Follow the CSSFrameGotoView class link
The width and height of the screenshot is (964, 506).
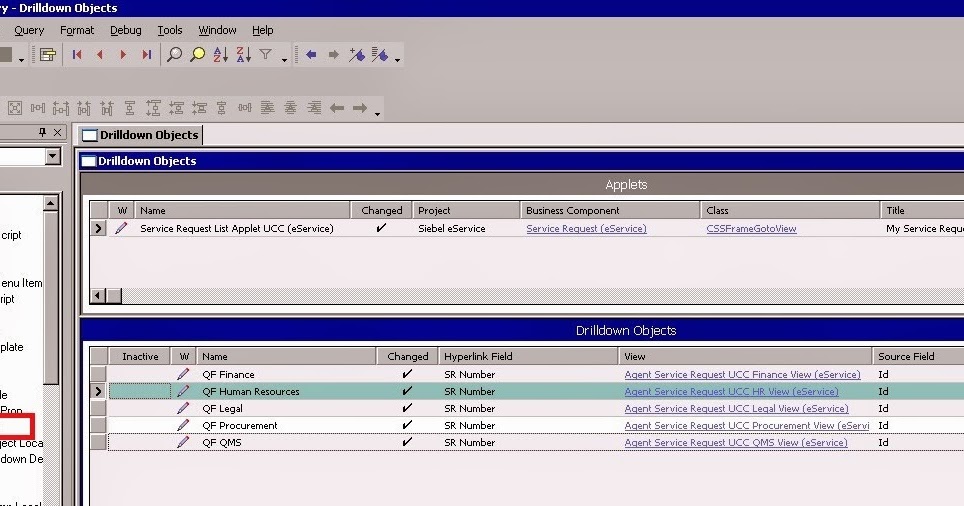tap(751, 228)
